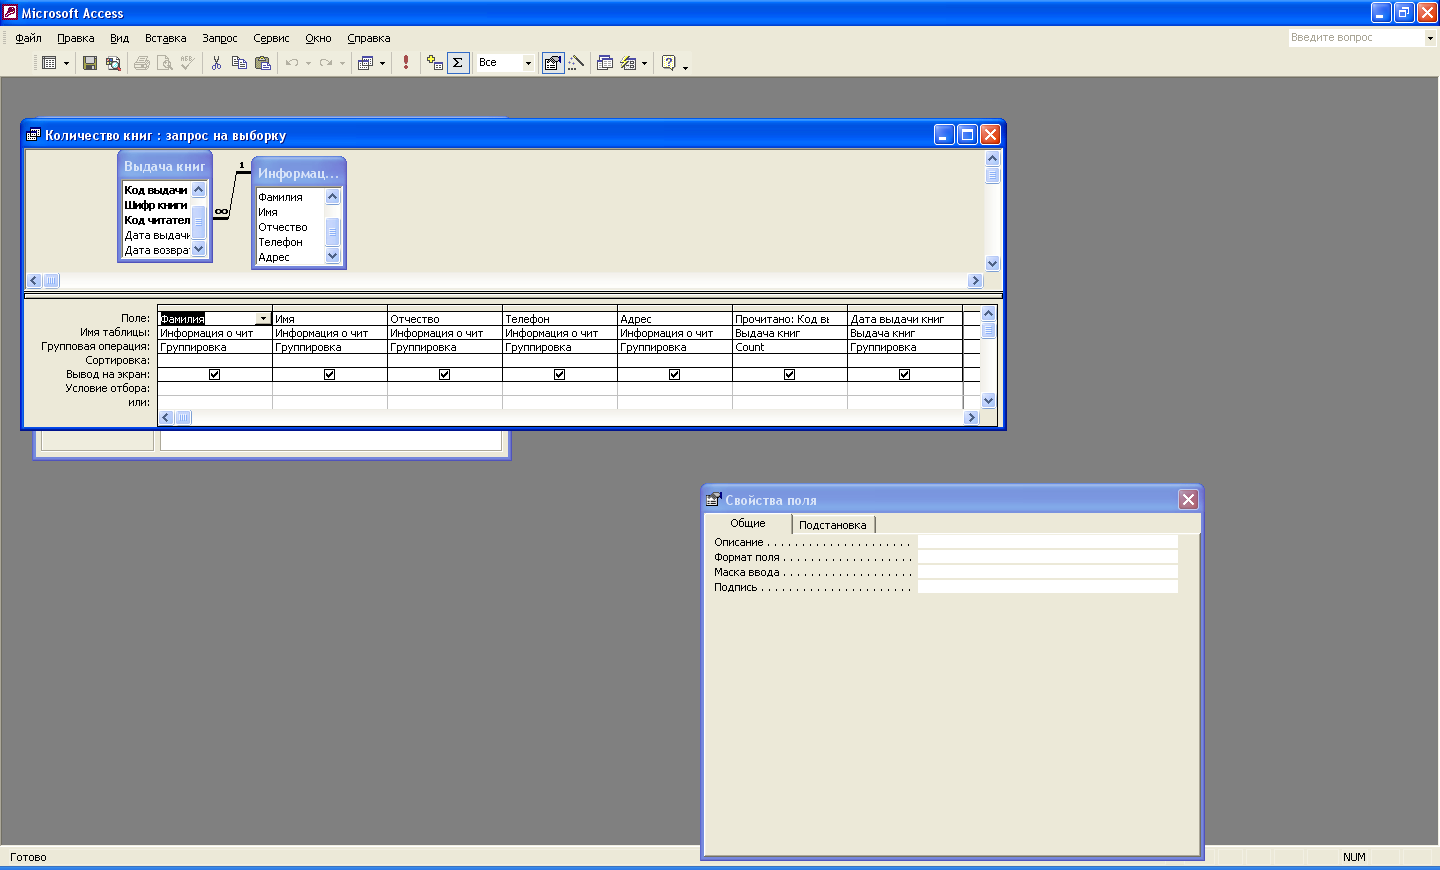The width and height of the screenshot is (1440, 870).
Task: Open the Properties toolbar button
Action: tap(553, 63)
